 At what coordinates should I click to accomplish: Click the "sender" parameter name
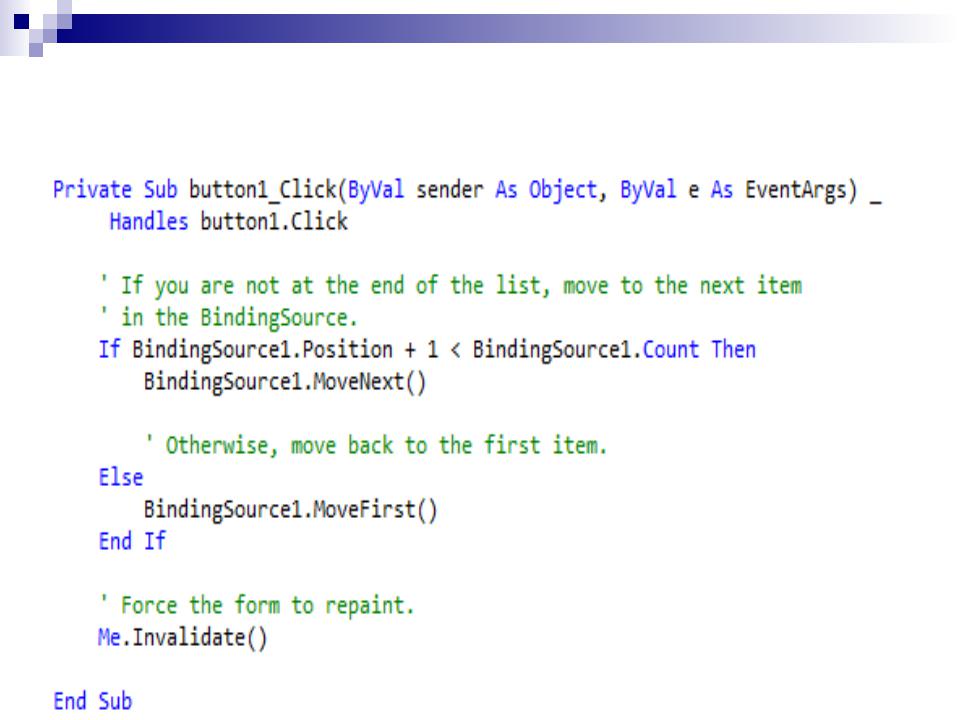449,190
